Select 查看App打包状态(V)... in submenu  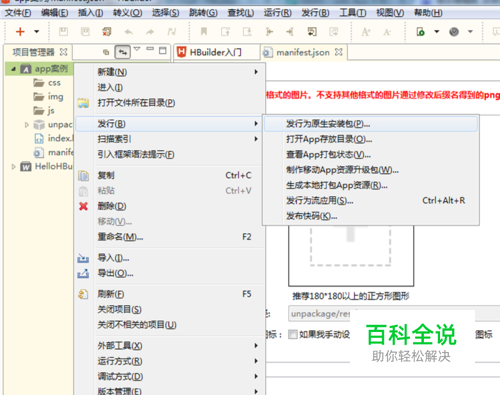pyautogui.click(x=371, y=155)
